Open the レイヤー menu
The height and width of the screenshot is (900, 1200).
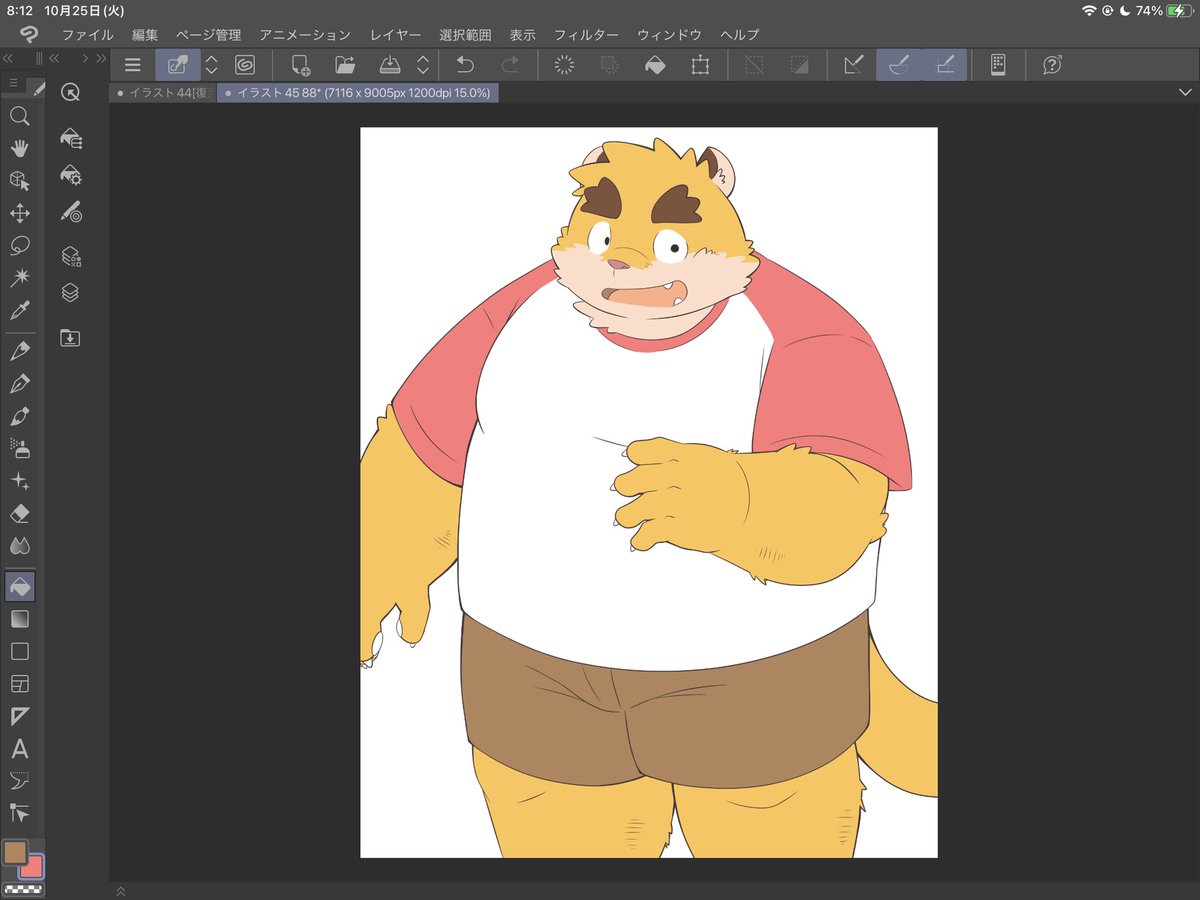click(395, 35)
